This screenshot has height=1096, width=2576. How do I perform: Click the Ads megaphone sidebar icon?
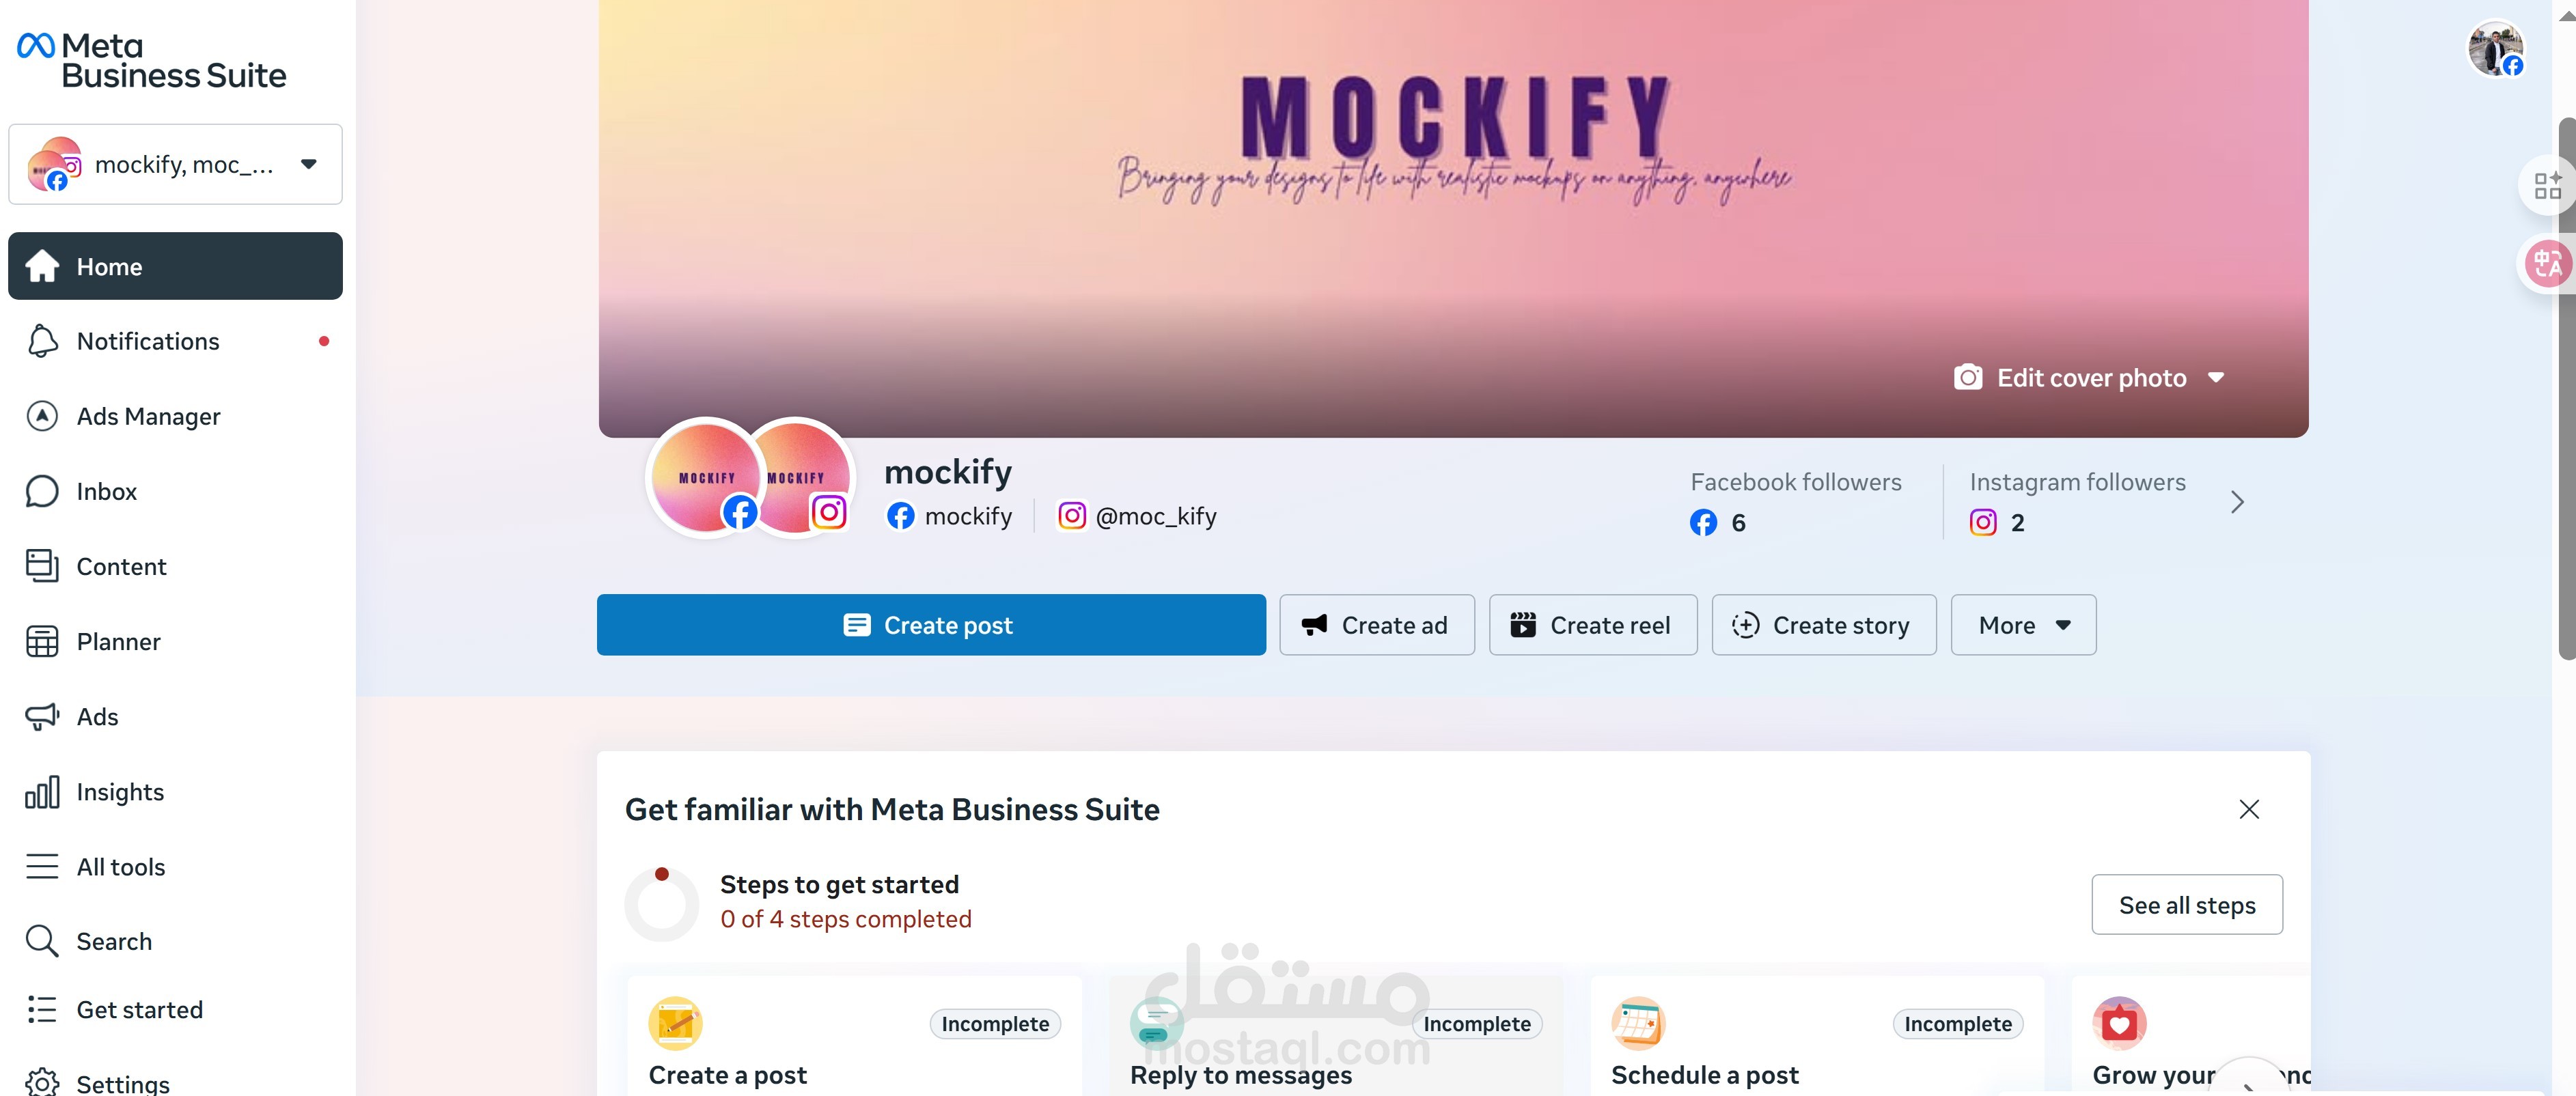click(42, 716)
